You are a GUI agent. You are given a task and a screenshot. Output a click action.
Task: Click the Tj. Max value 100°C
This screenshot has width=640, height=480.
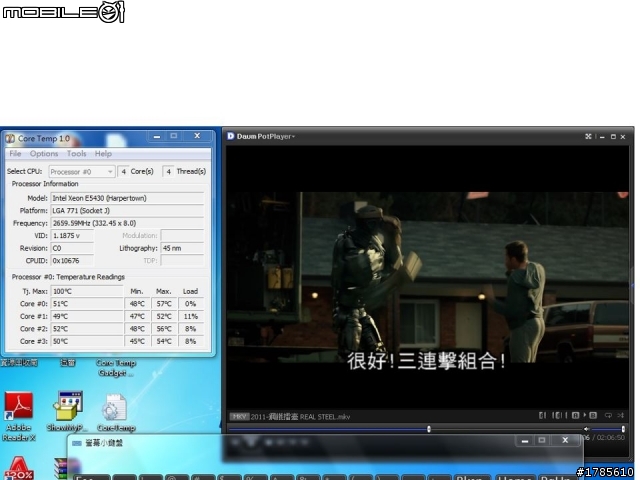pyautogui.click(x=87, y=291)
